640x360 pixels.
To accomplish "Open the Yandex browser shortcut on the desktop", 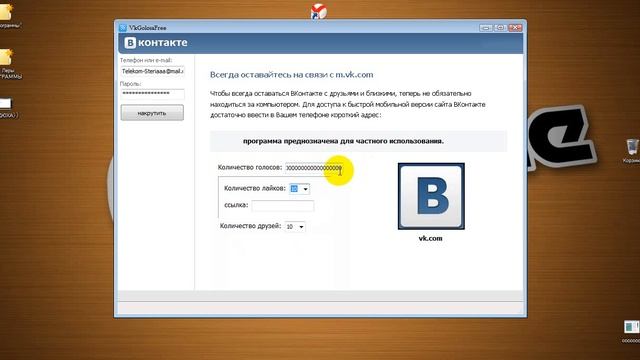I will click(x=318, y=11).
